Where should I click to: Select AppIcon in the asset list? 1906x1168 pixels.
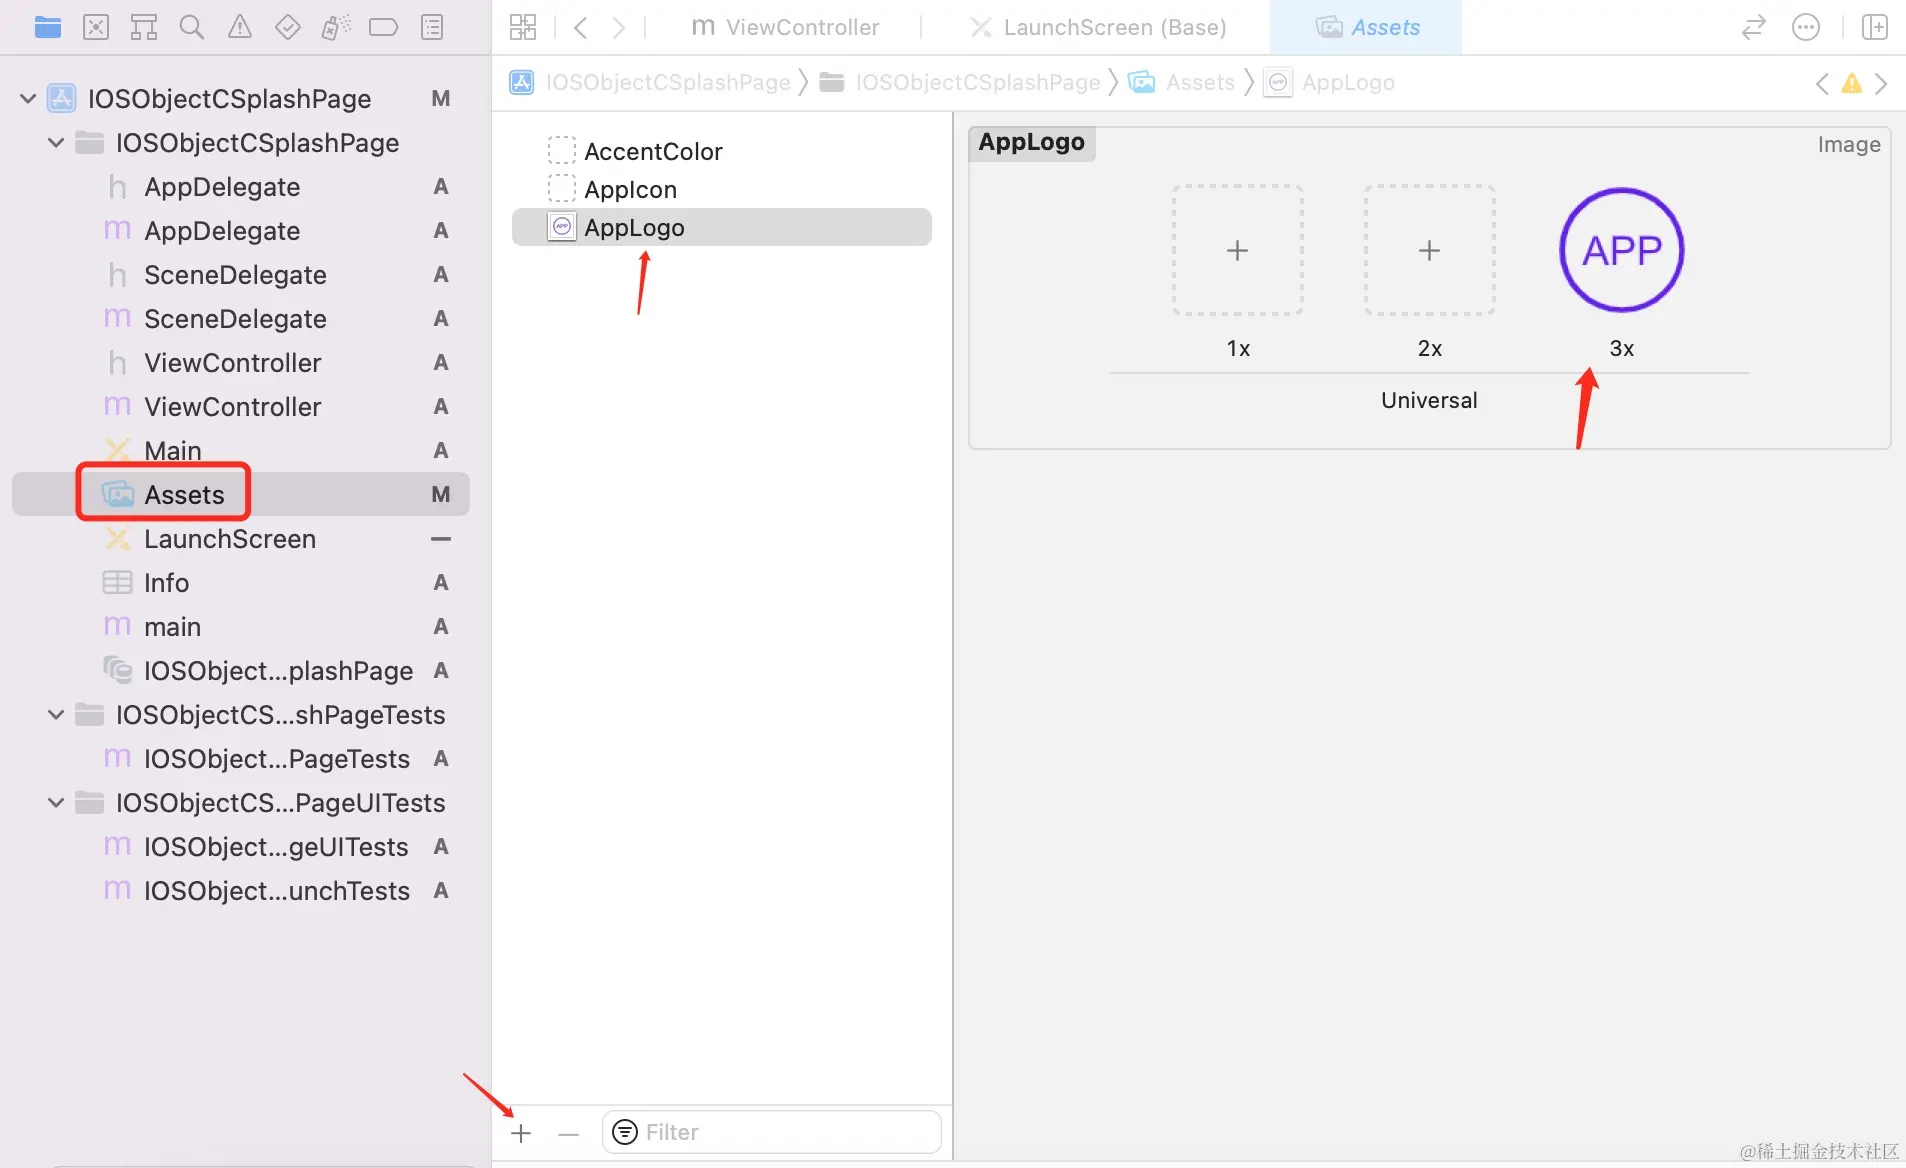721,189
